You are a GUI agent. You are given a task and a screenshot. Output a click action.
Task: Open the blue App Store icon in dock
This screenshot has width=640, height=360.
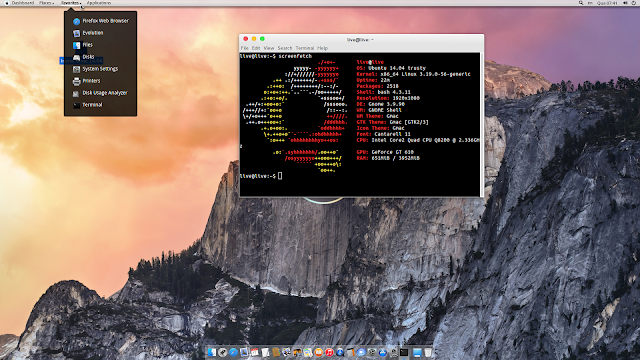[382, 352]
